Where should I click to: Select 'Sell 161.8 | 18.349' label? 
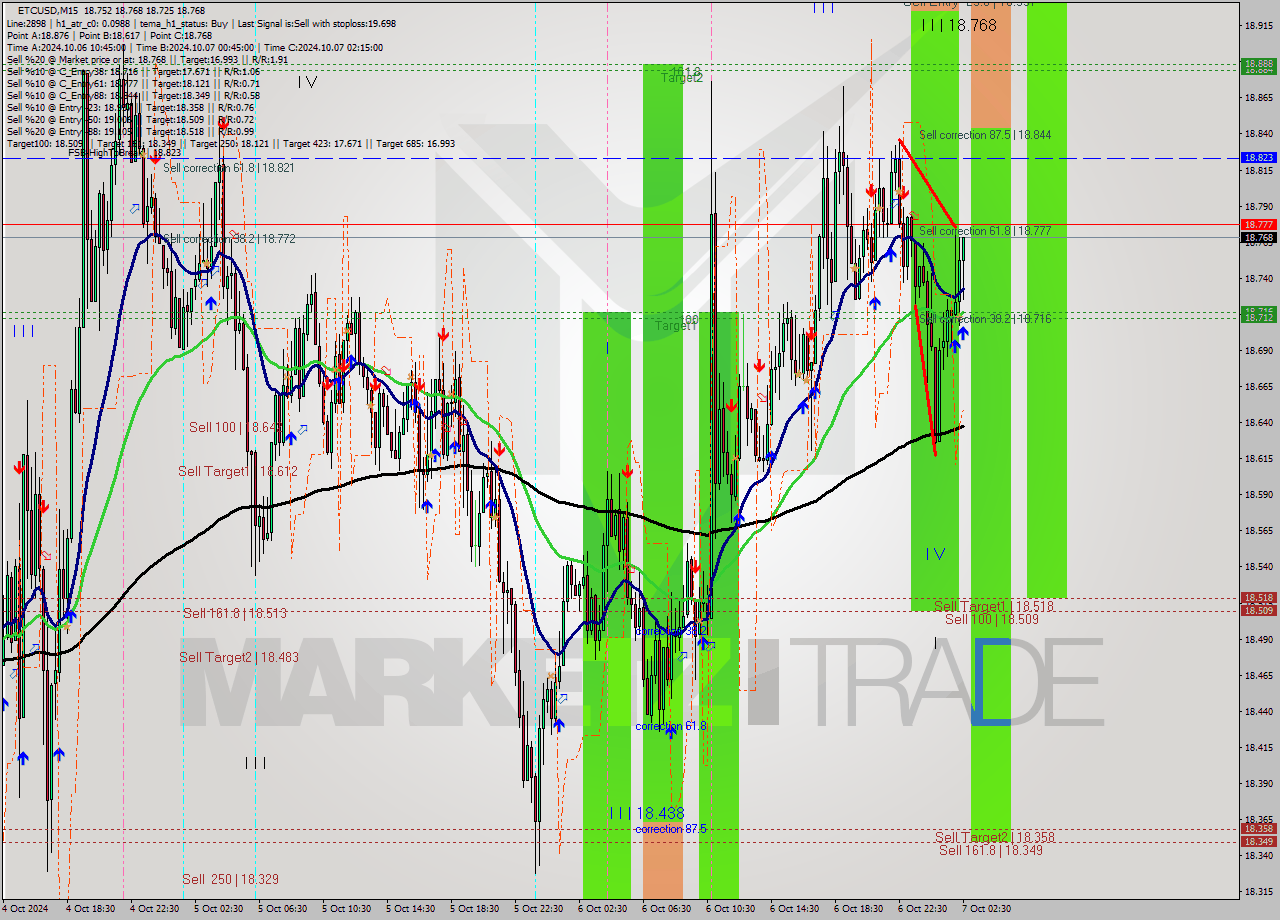[x=991, y=850]
